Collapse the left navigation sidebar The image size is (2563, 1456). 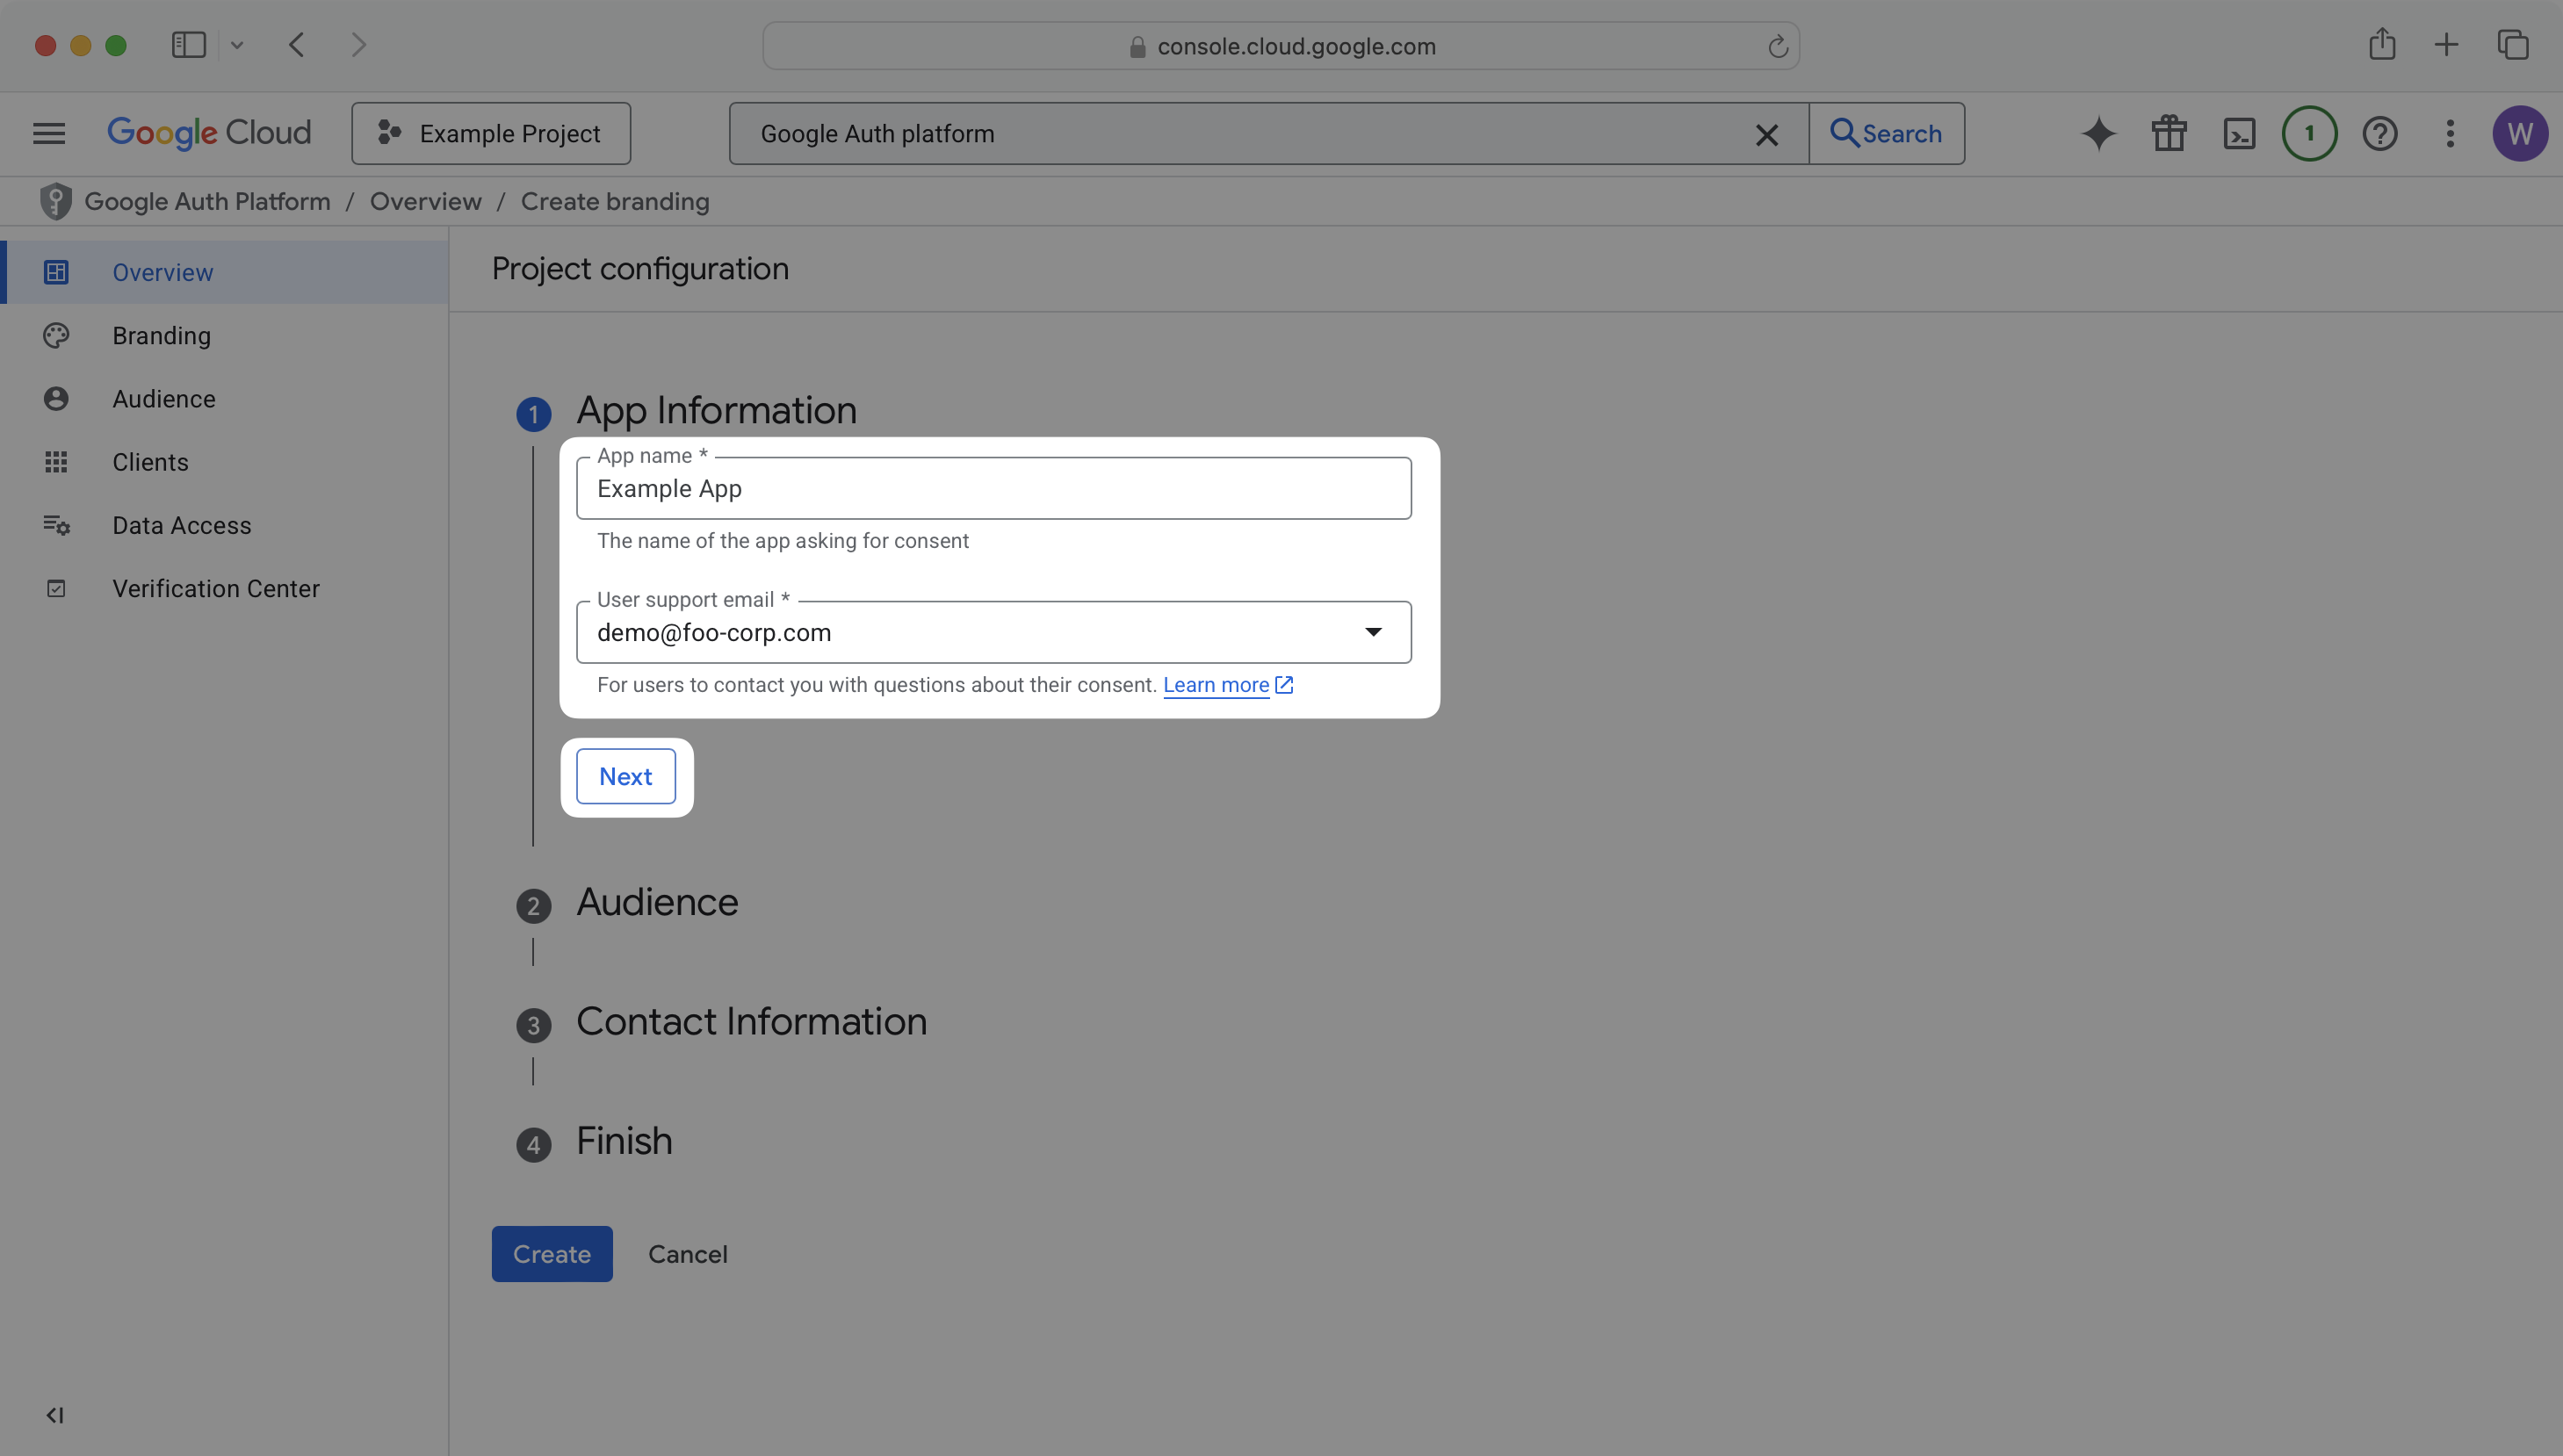pos(55,1414)
